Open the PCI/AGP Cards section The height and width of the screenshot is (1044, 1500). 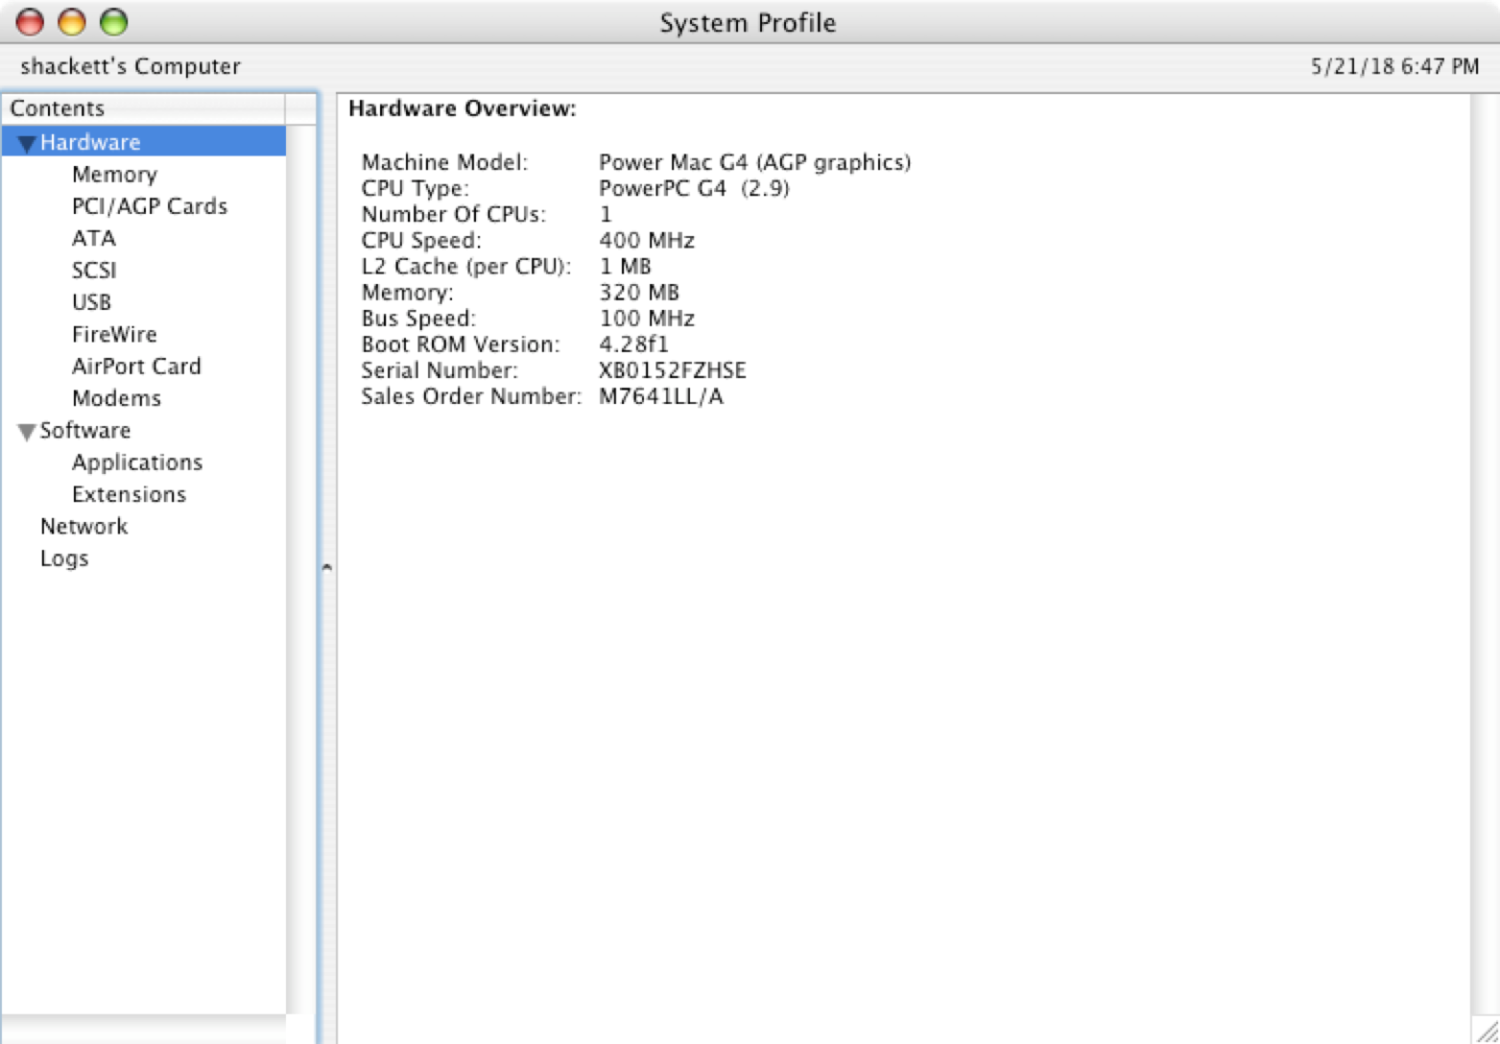tap(150, 206)
